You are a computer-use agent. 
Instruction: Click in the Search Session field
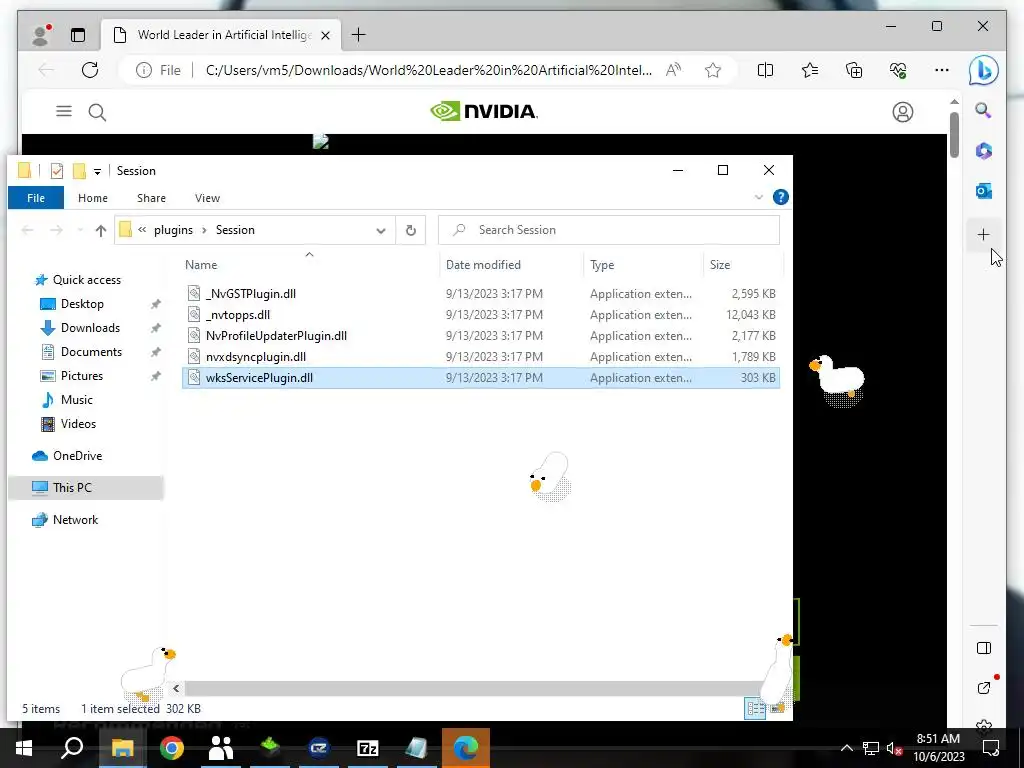tap(609, 230)
